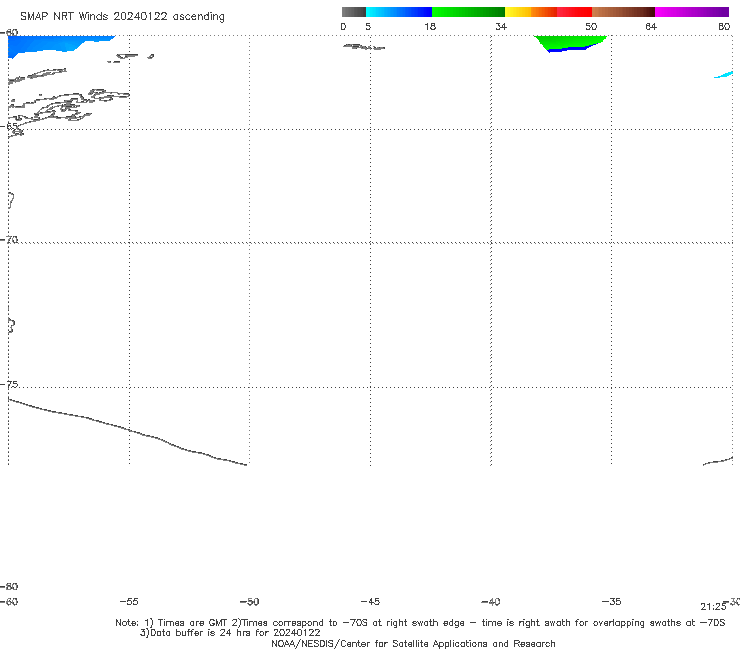Click the "NOAA/NESDIS/Center for Satellite Applications and Research" credit
This screenshot has width=740, height=650.
(413, 643)
